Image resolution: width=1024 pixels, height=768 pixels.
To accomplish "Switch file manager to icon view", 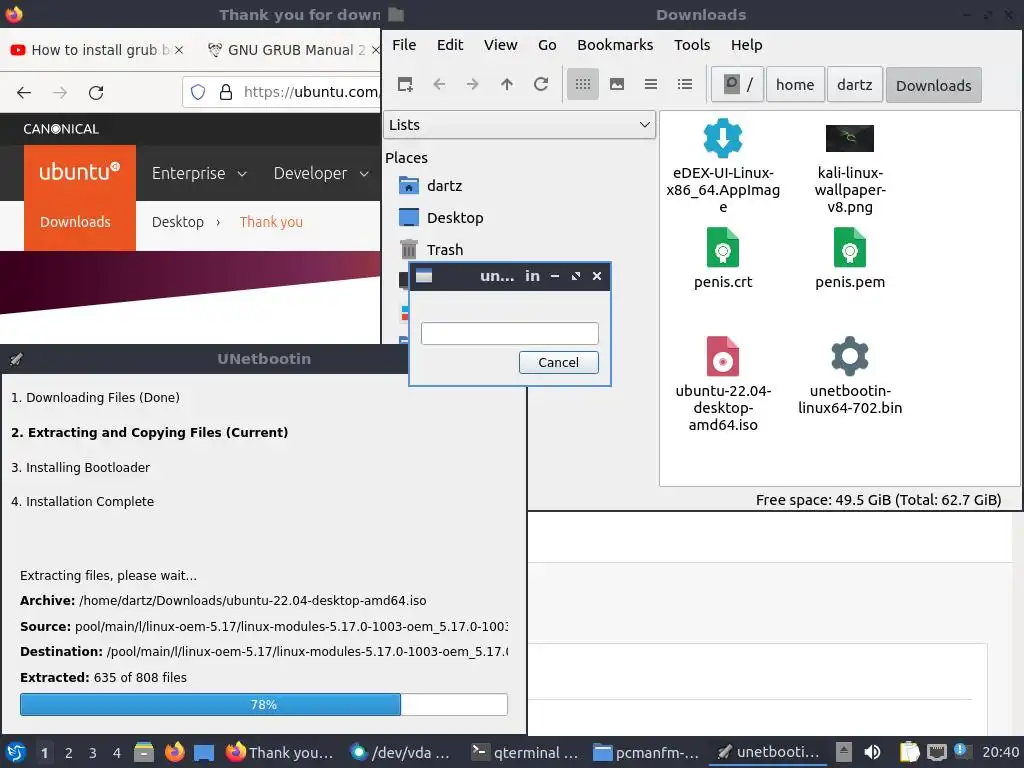I will pyautogui.click(x=583, y=84).
